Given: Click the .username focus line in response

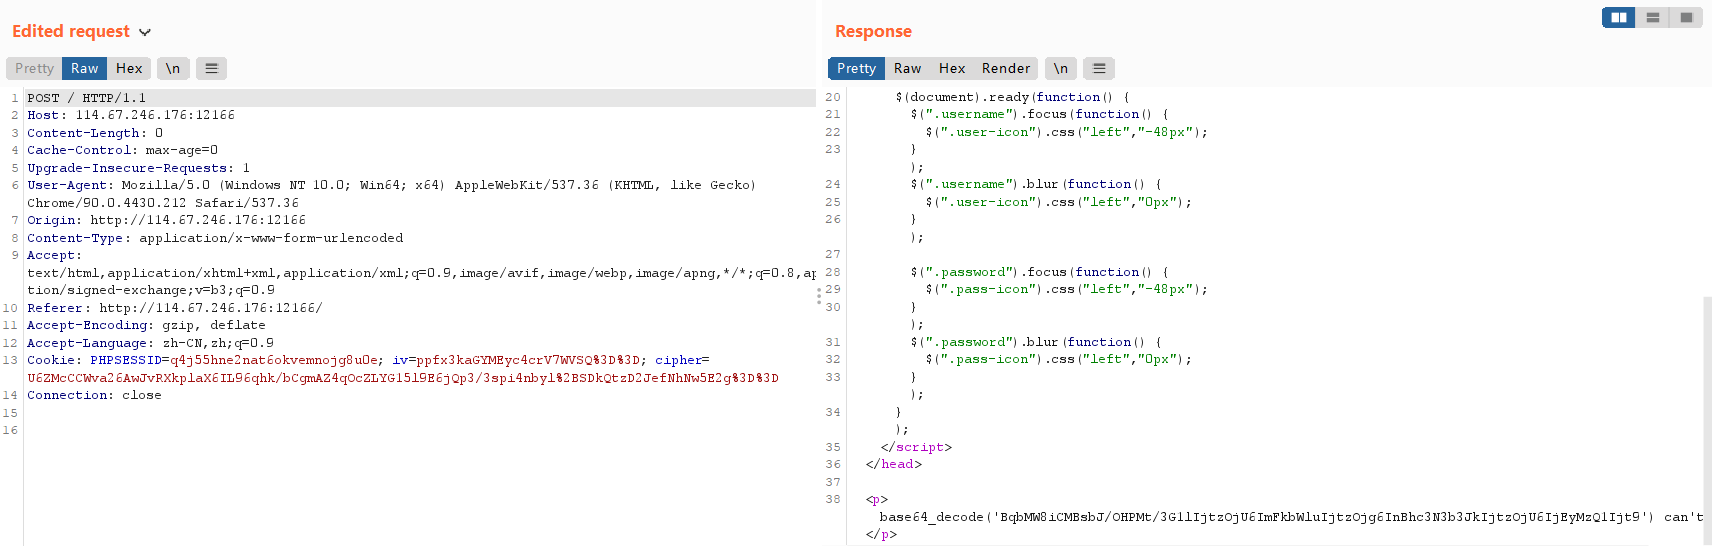Looking at the screenshot, I should [x=1039, y=114].
